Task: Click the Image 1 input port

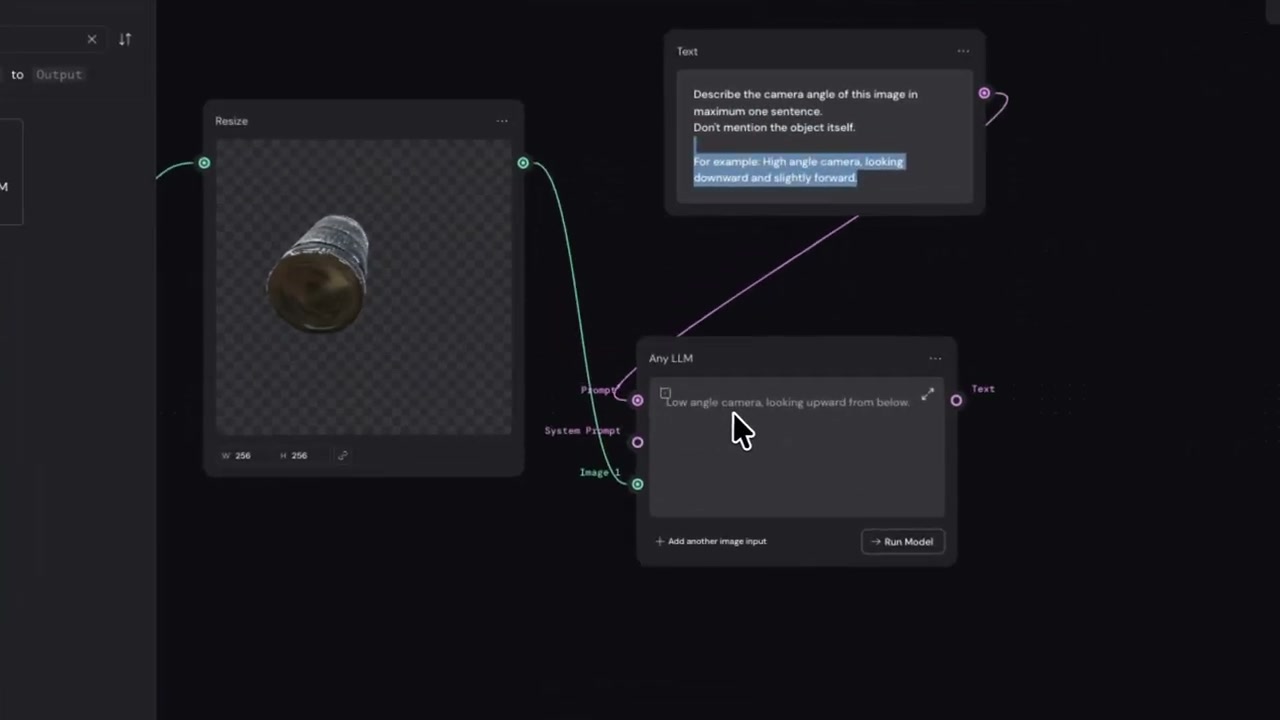Action: pos(637,484)
